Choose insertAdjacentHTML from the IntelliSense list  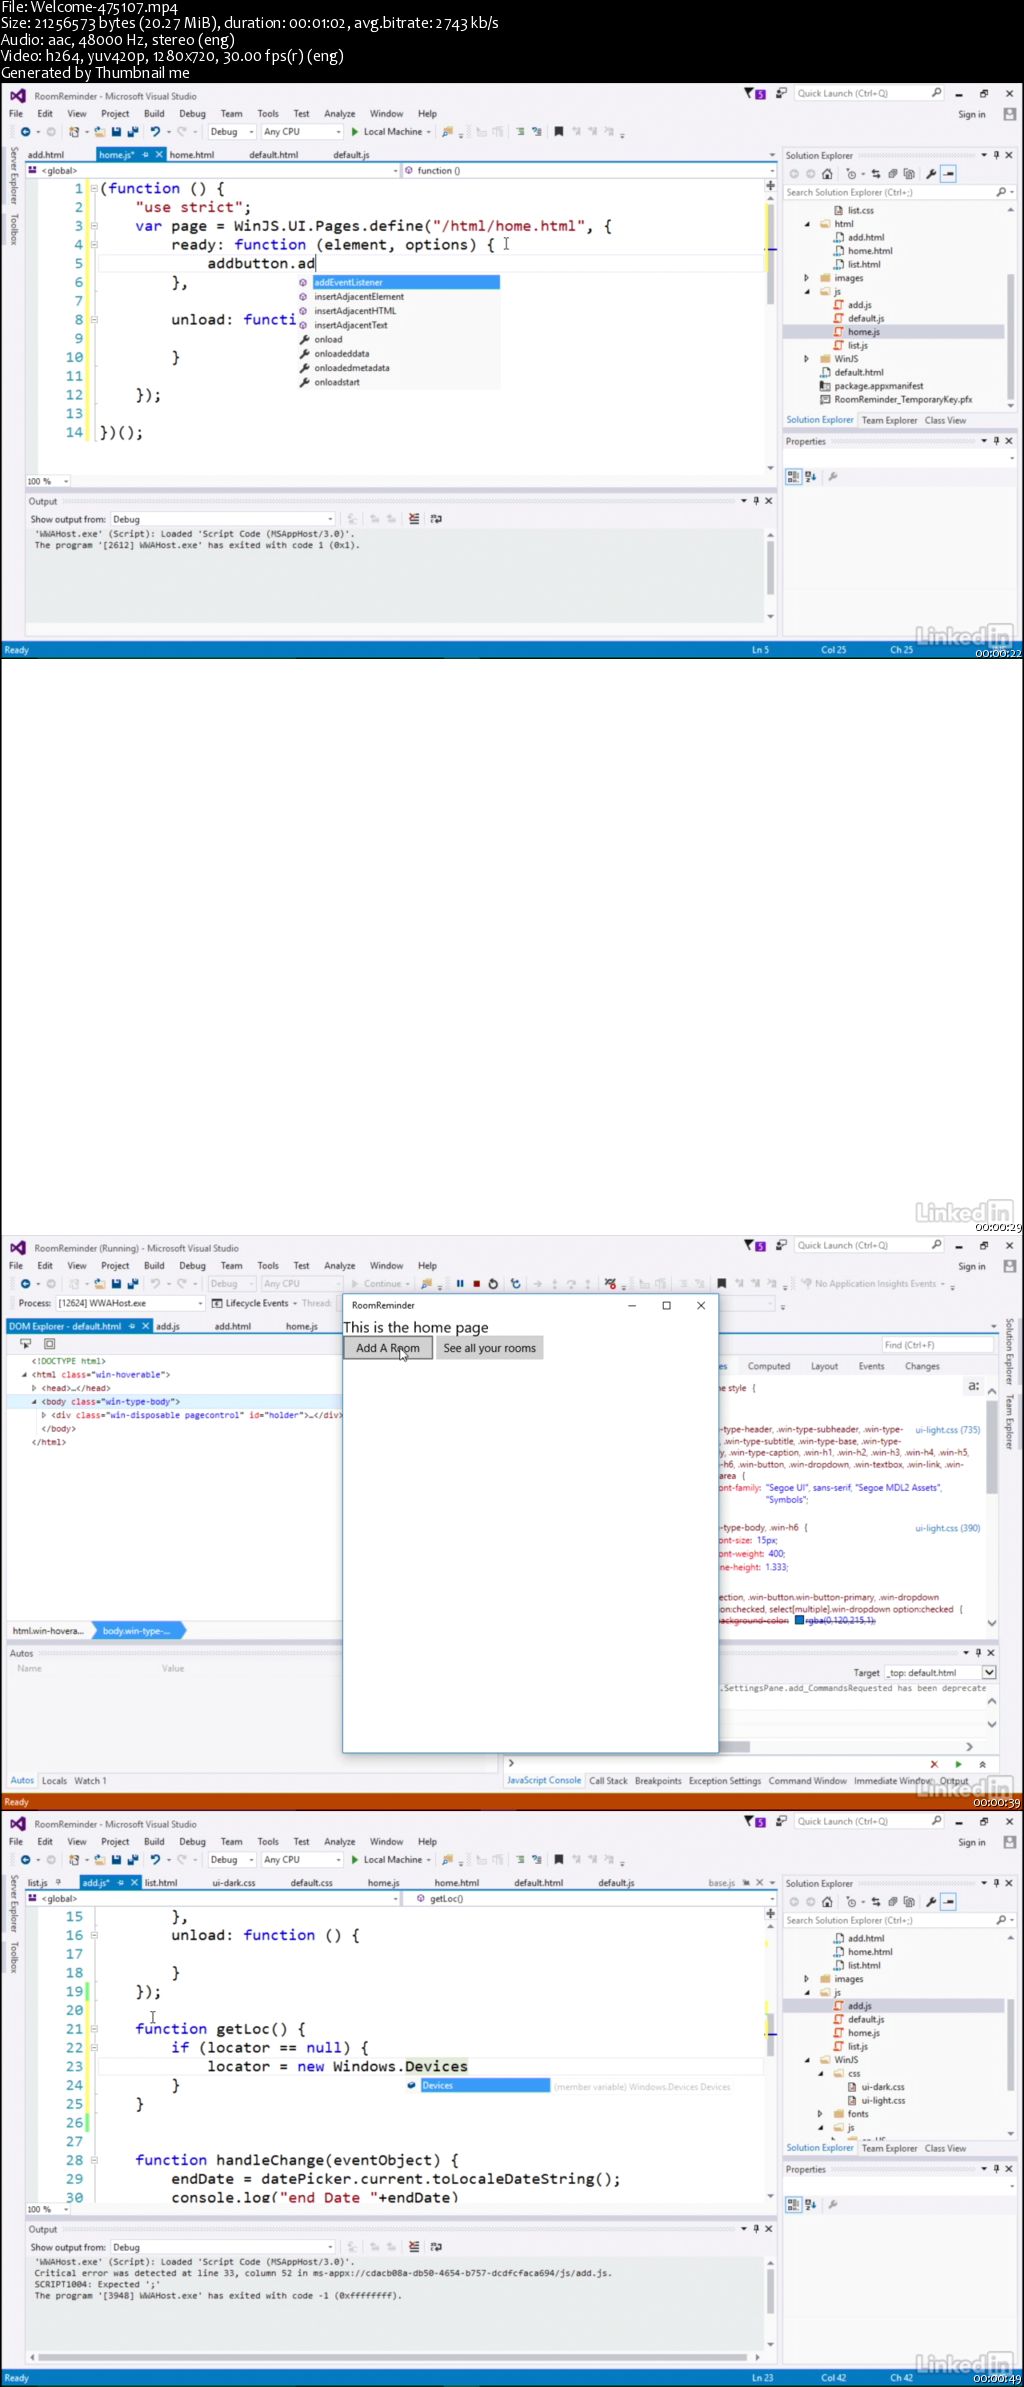point(355,311)
